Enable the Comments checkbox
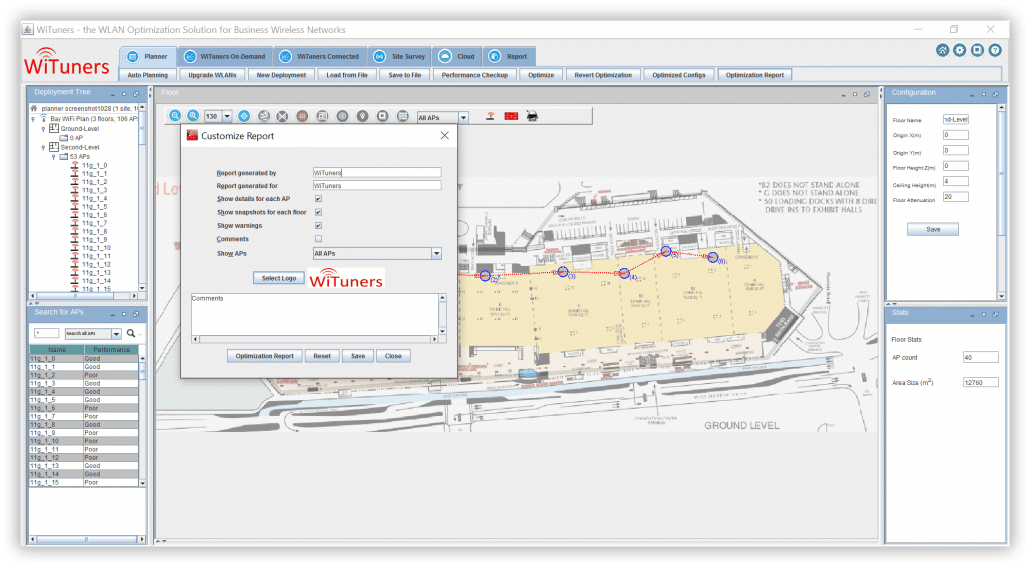The image size is (1030, 567). [x=318, y=239]
